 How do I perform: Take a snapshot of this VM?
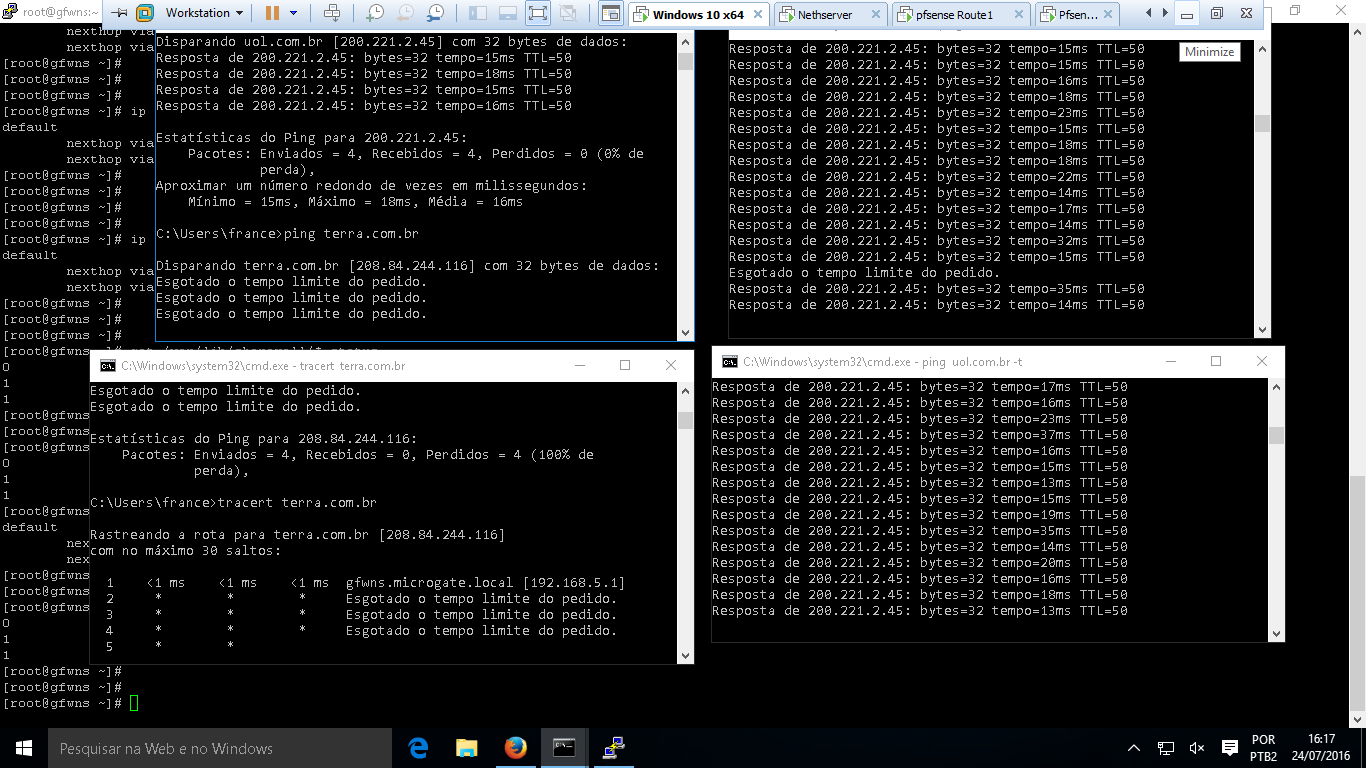[x=375, y=13]
